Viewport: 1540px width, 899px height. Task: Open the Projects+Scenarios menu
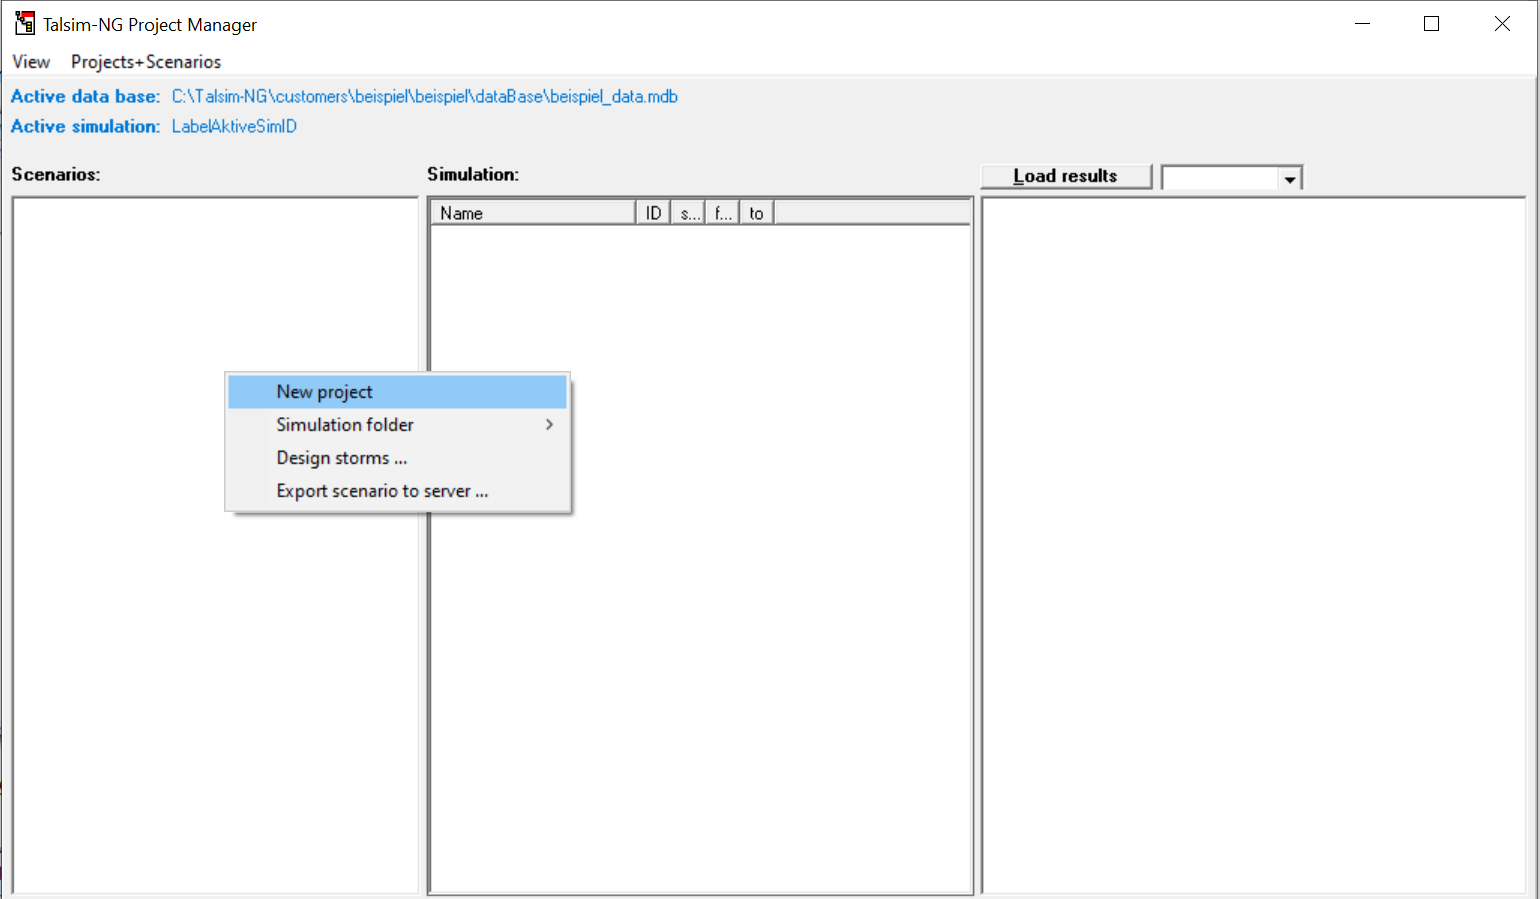click(146, 62)
